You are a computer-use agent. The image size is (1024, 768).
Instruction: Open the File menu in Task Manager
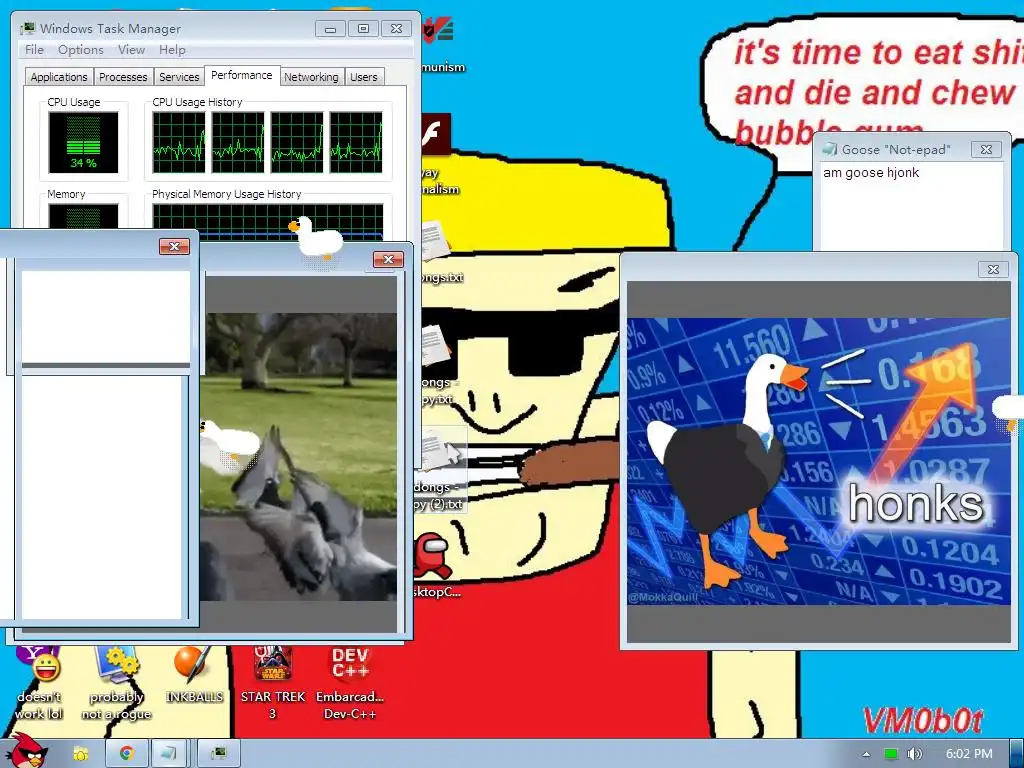click(x=34, y=50)
